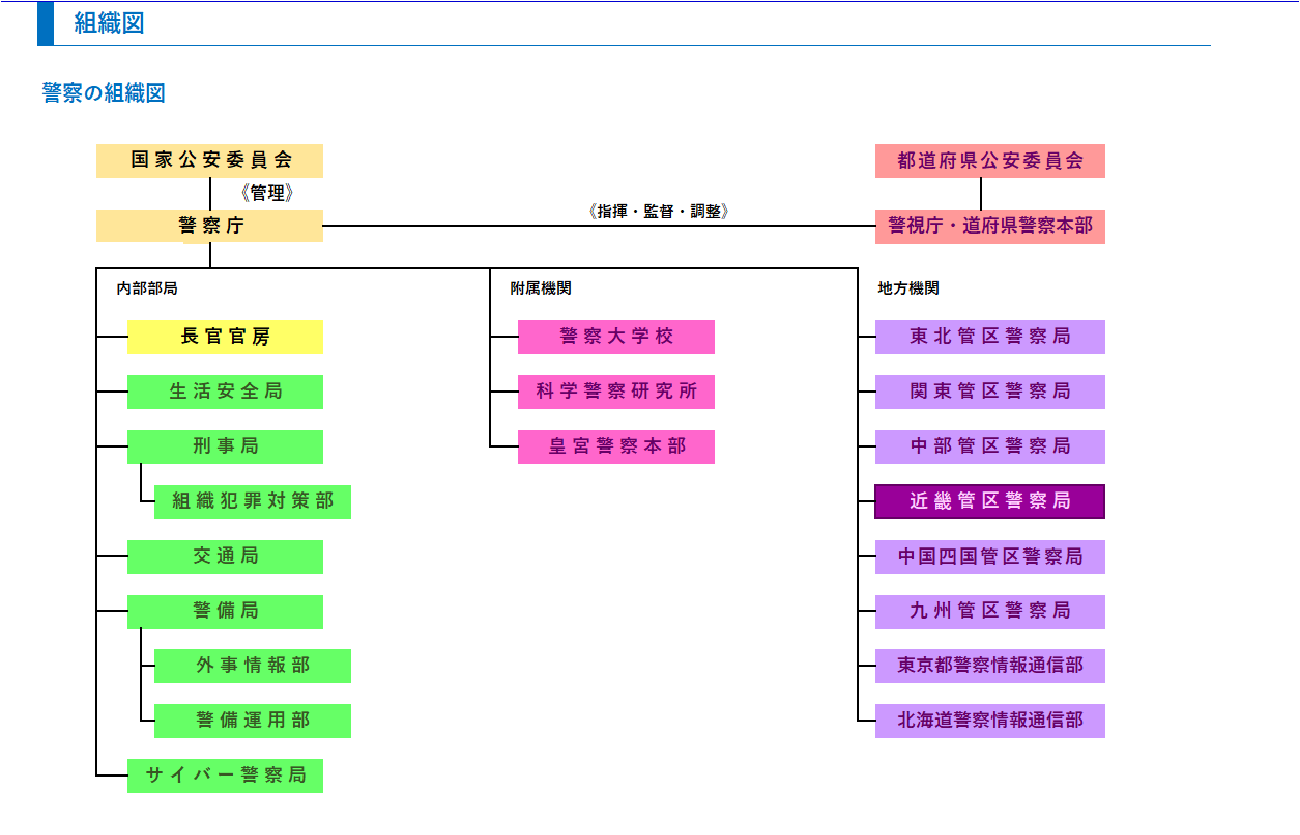
Task: Open 東京都警察情報通信部 box
Action: (990, 666)
